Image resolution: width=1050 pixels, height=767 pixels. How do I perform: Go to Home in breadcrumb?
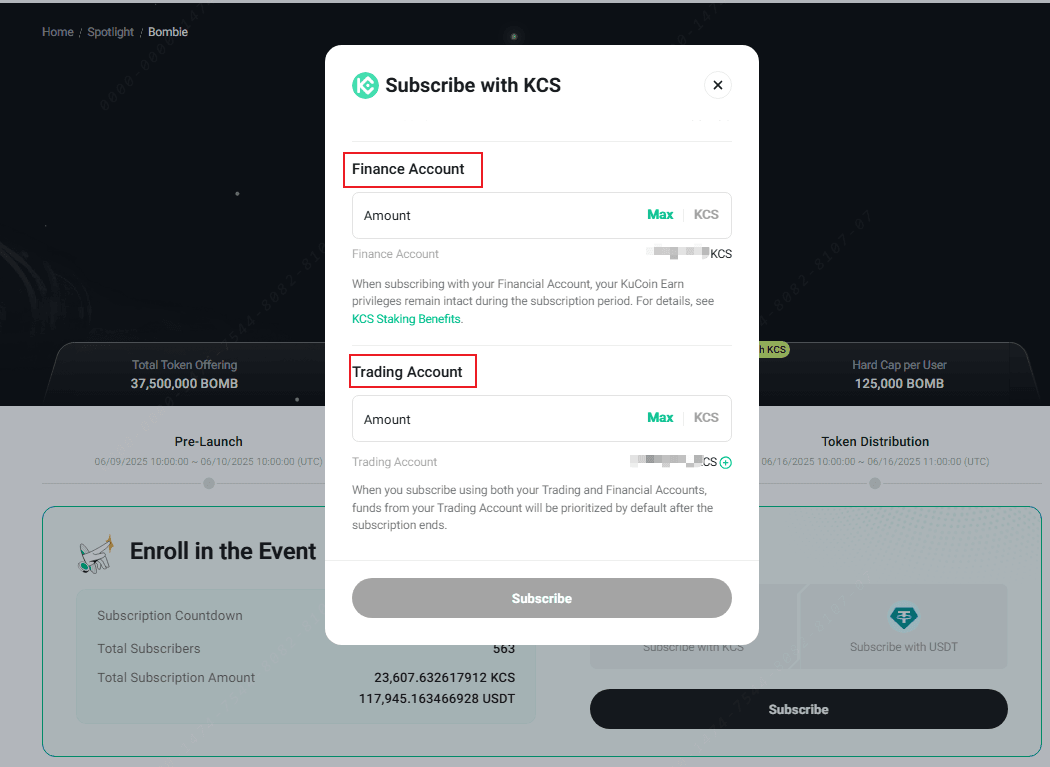(58, 32)
